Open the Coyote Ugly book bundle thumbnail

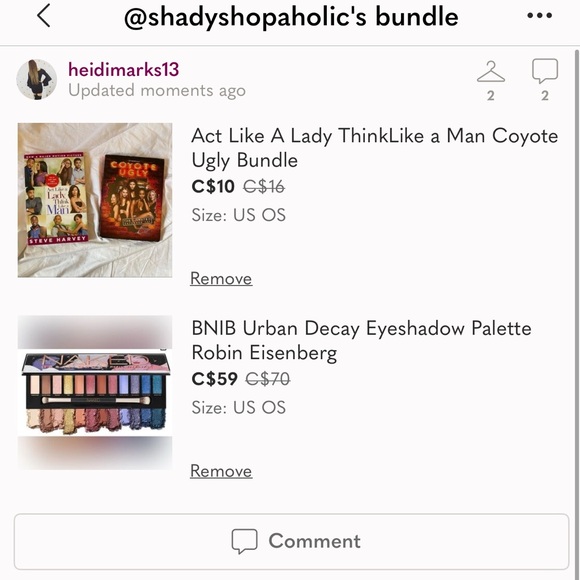(x=95, y=200)
